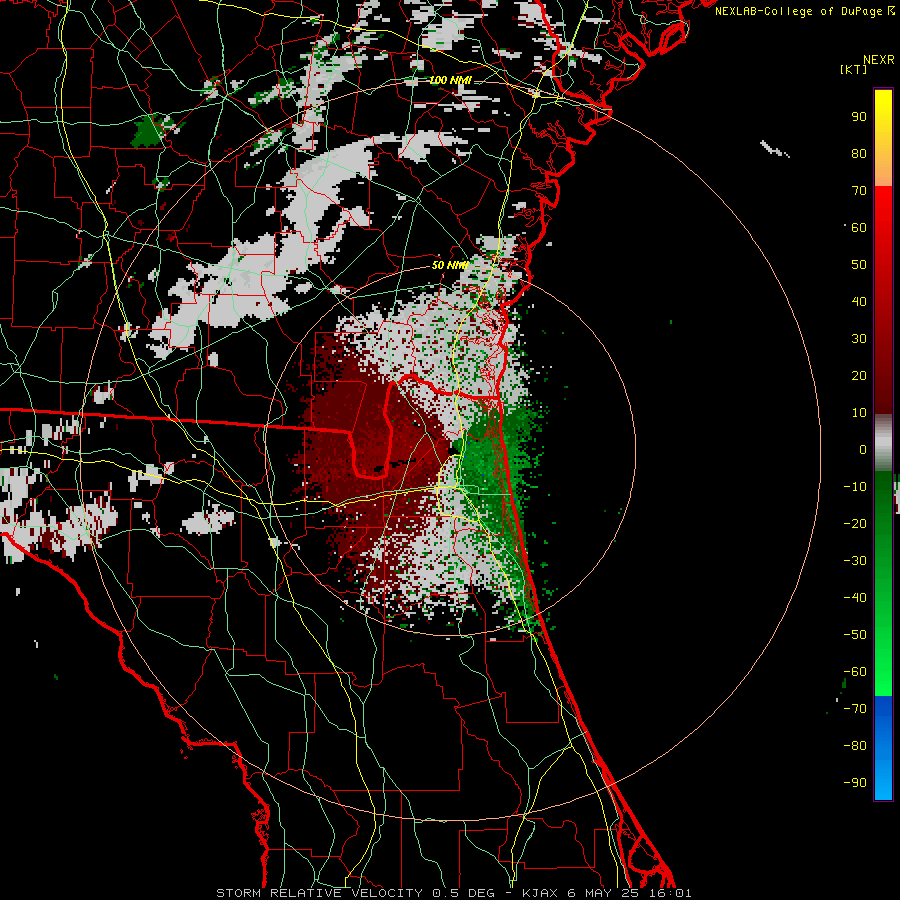Select the -20 knot scale label

tap(855, 524)
